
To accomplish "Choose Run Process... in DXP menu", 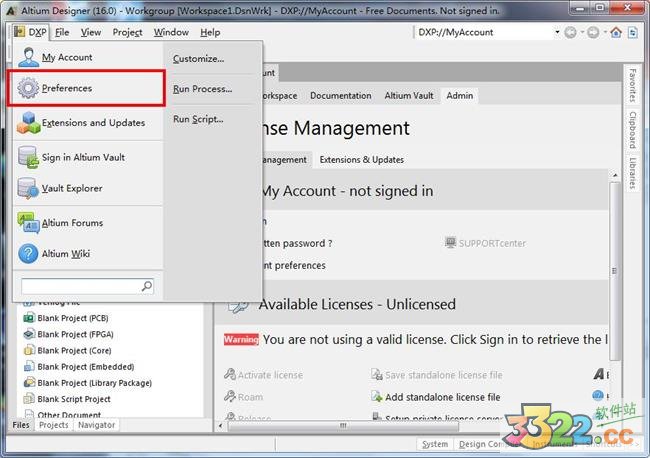I will (x=202, y=89).
